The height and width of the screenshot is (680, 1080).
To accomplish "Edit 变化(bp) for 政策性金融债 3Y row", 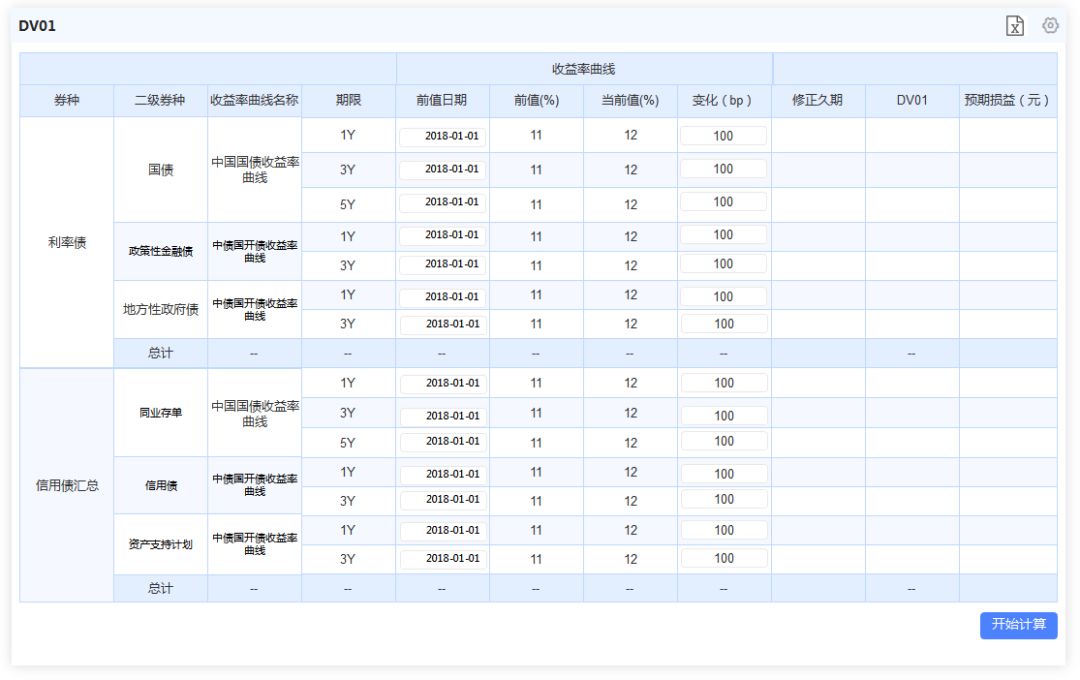I will pyautogui.click(x=723, y=264).
